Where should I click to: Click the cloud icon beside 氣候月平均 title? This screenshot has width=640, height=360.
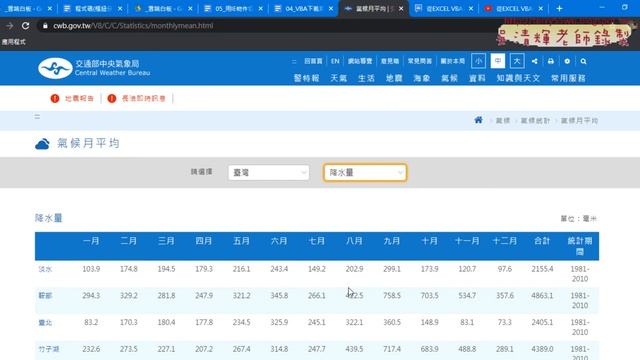pos(42,144)
